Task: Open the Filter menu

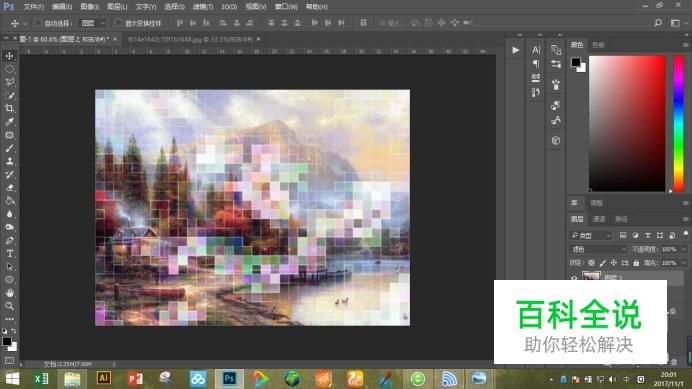Action: 203,7
